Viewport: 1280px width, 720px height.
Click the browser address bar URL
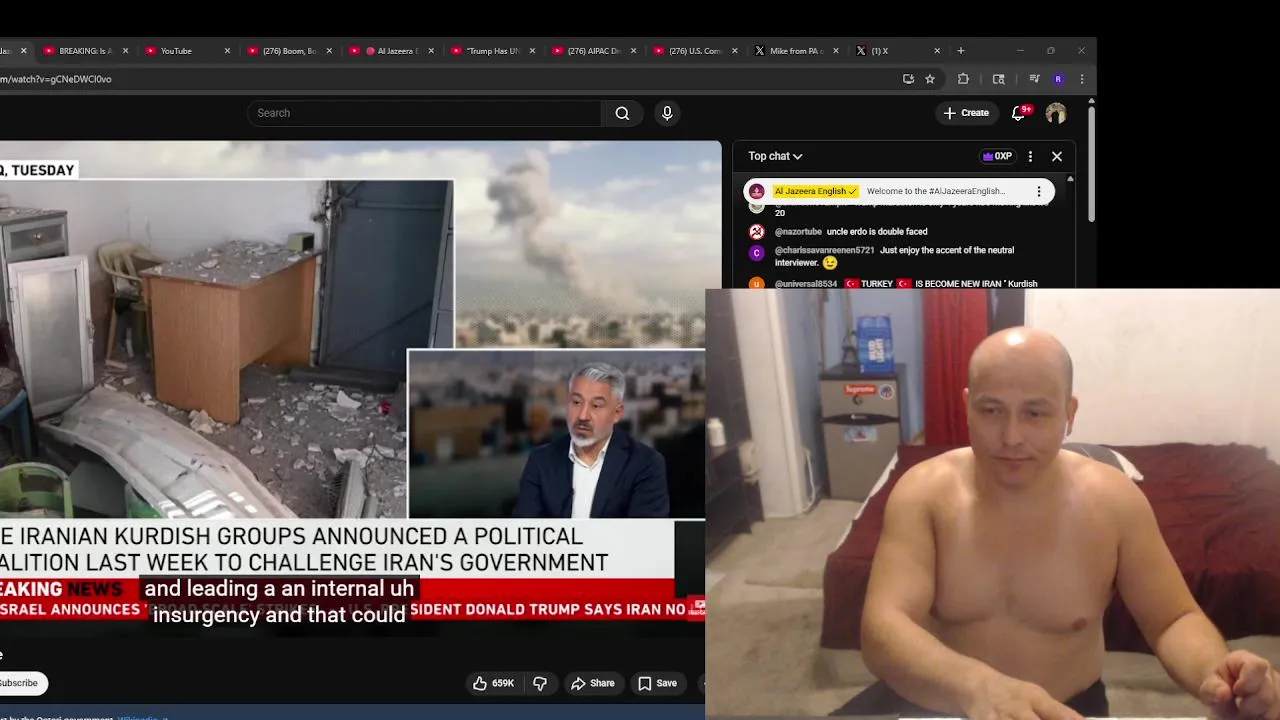[x=56, y=79]
